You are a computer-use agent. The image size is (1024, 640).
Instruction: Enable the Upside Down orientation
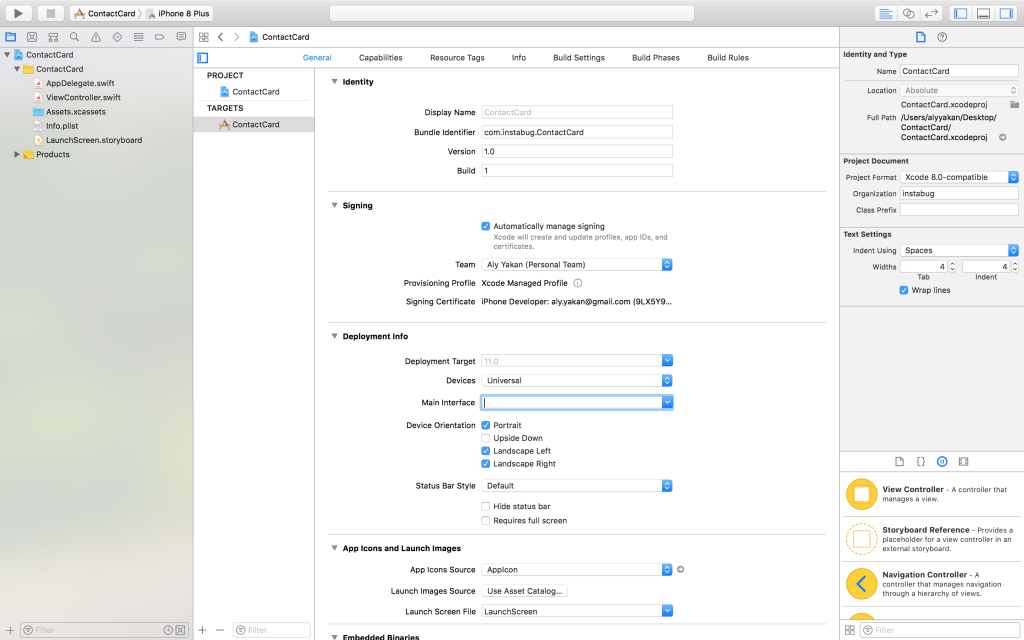[x=486, y=437]
